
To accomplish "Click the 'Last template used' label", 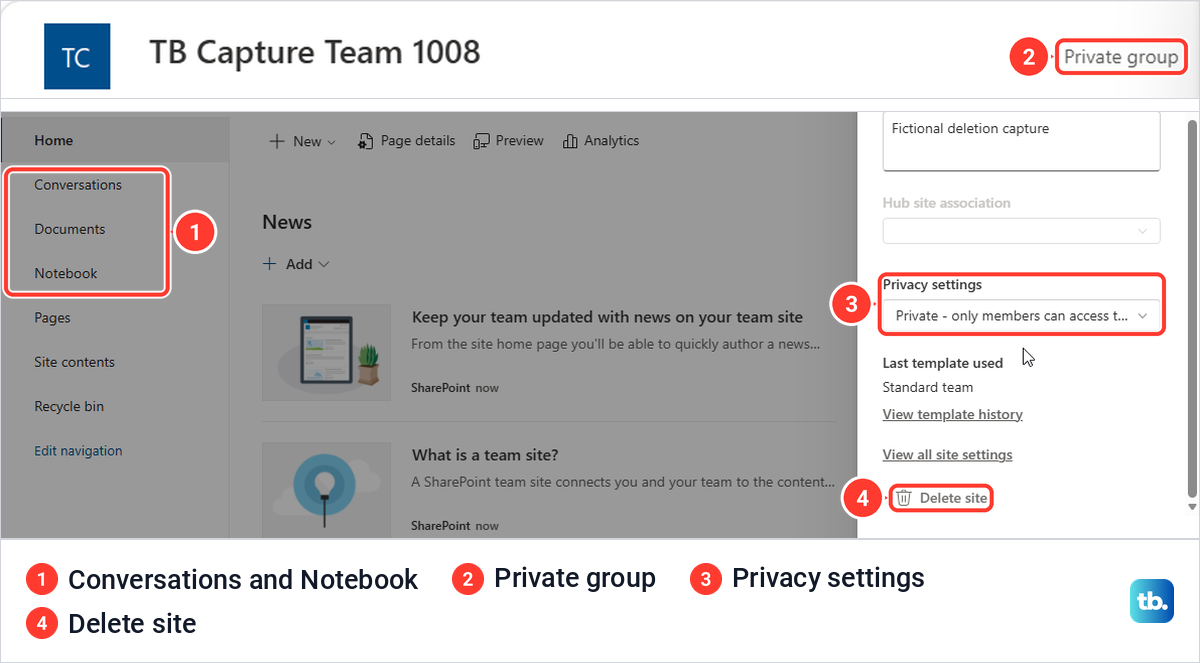I will tap(943, 363).
